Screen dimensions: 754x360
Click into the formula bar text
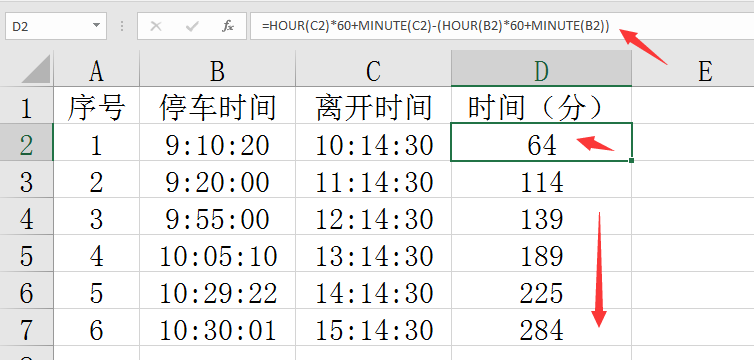502,26
